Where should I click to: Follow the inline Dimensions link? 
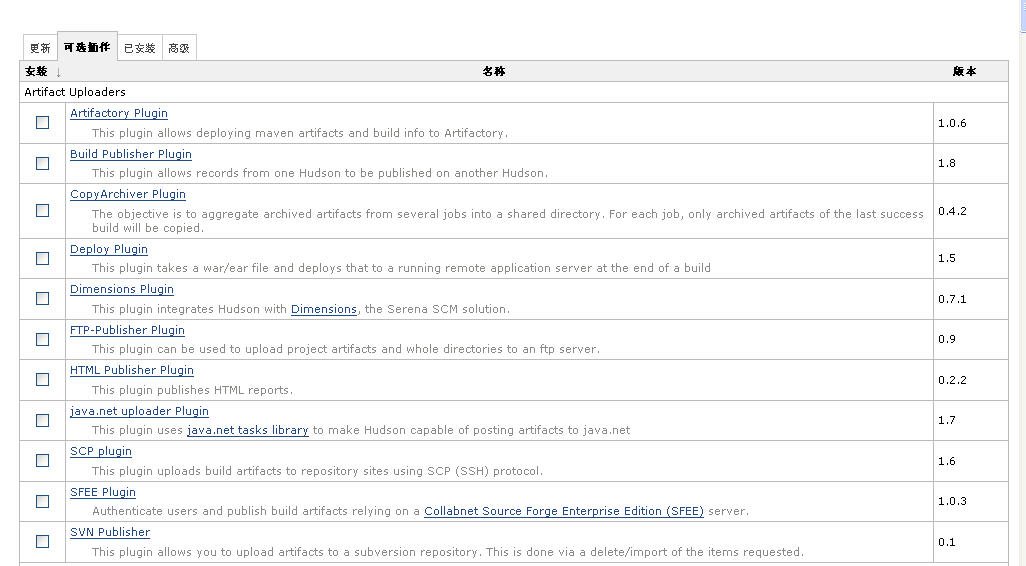(x=324, y=309)
